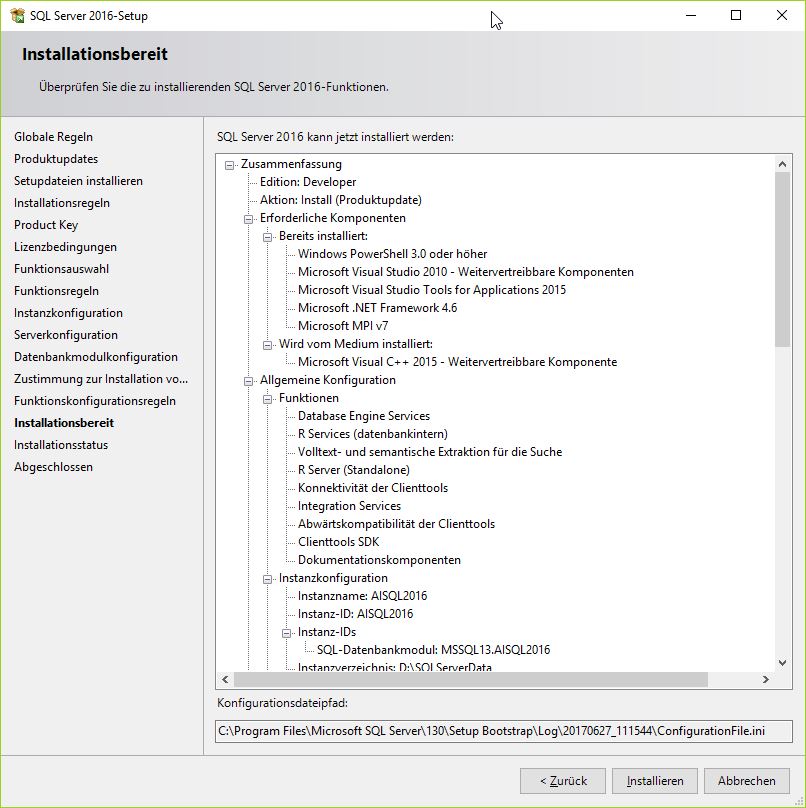The width and height of the screenshot is (806, 808).
Task: Click the Abbrechen button
Action: [747, 781]
